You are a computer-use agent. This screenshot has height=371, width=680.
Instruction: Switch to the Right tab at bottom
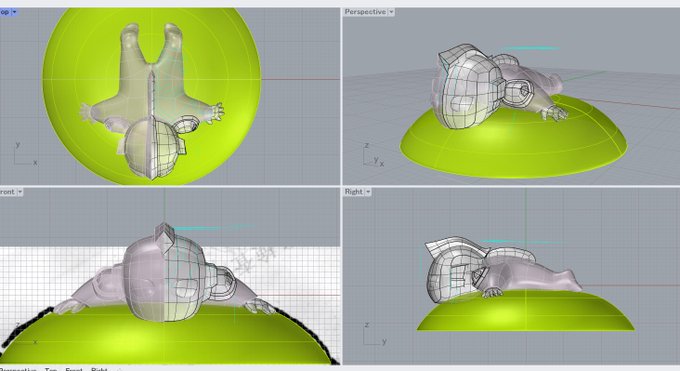[x=99, y=369]
